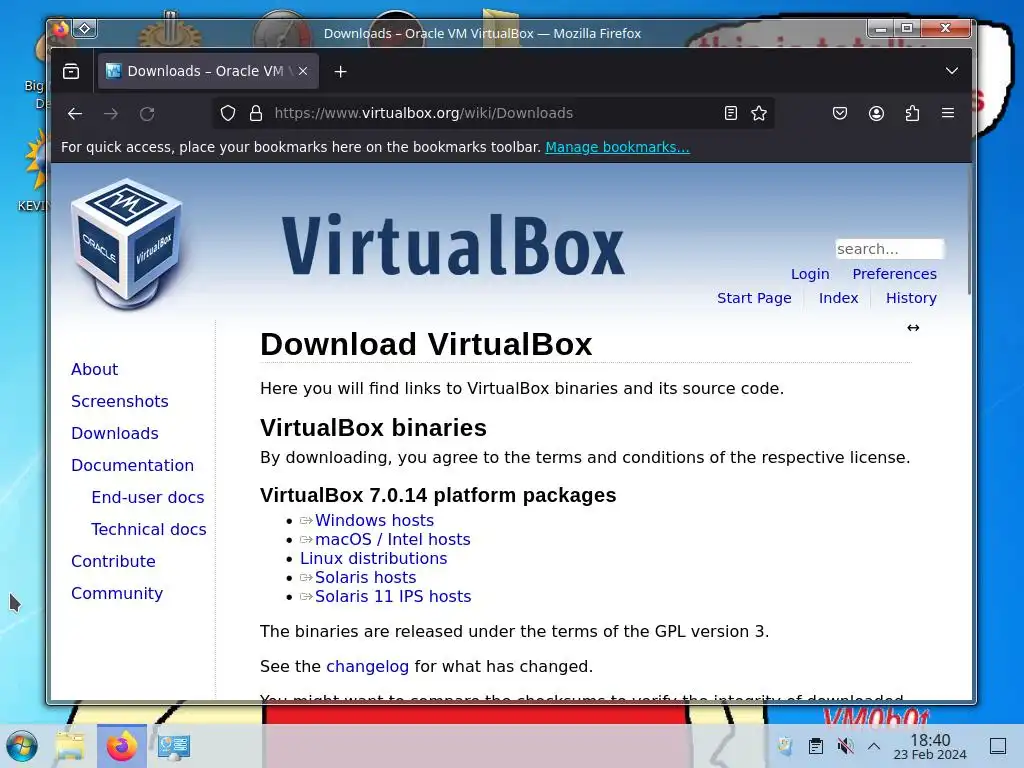Screen dimensions: 1024x768
Task: Open file explorer from taskbar
Action: pos(70,746)
